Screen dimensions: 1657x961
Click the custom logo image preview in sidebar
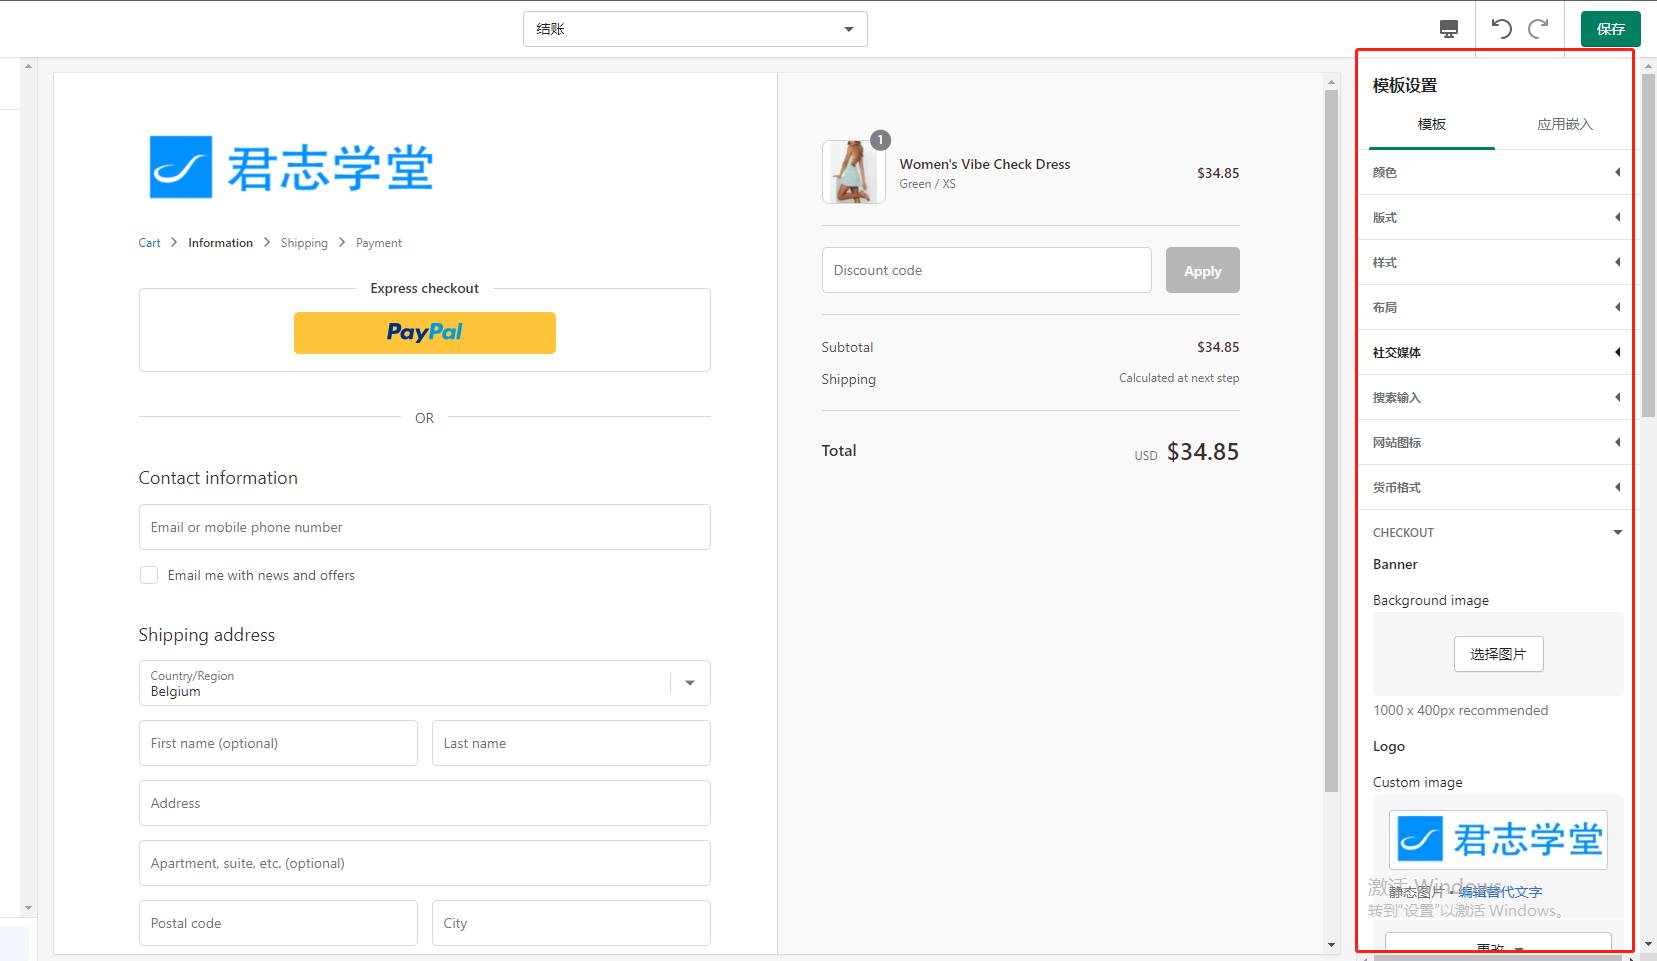click(1498, 839)
